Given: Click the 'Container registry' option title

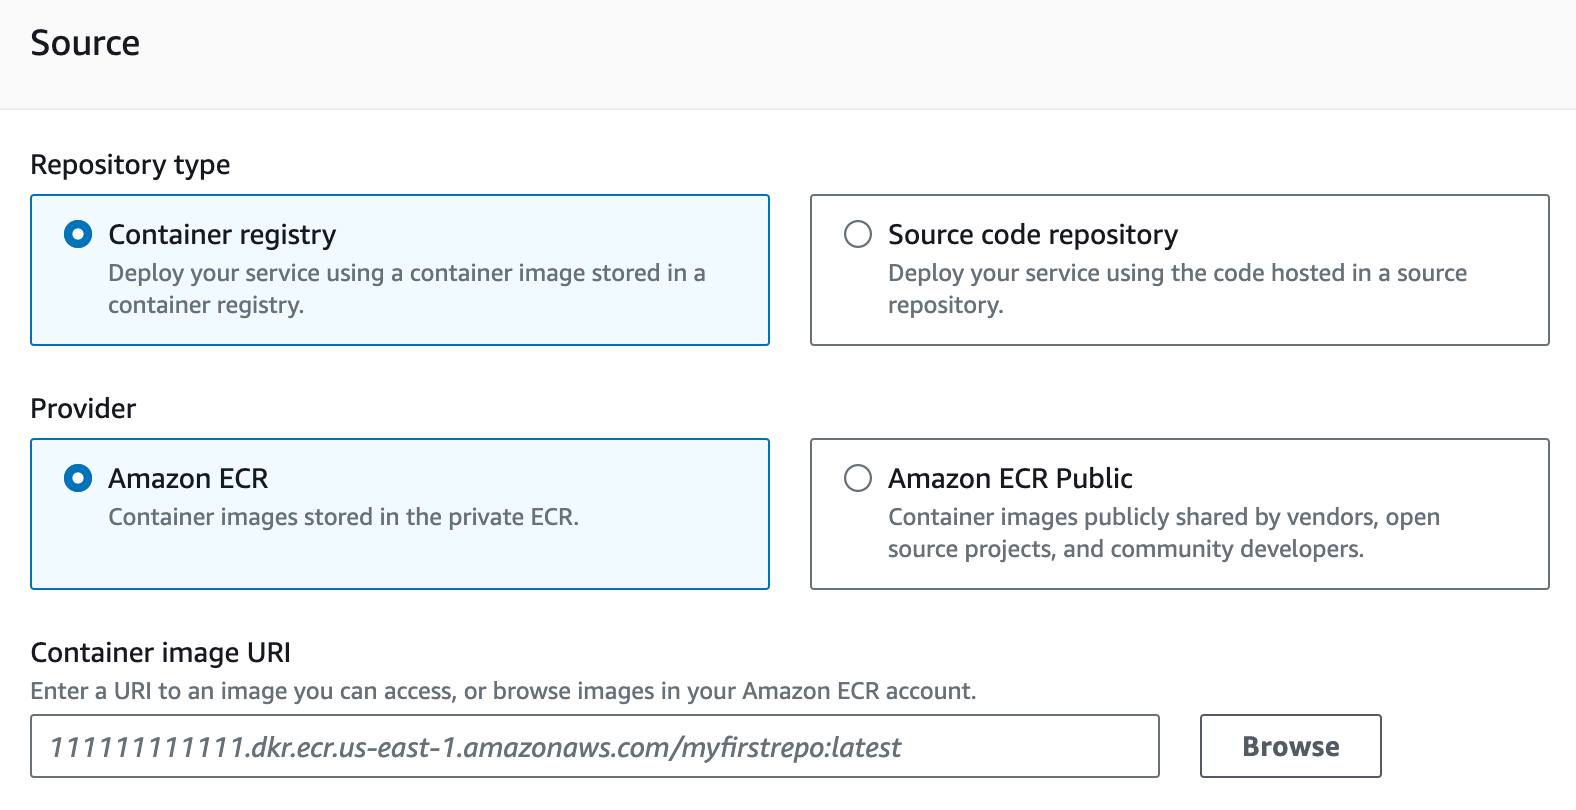Looking at the screenshot, I should [222, 234].
